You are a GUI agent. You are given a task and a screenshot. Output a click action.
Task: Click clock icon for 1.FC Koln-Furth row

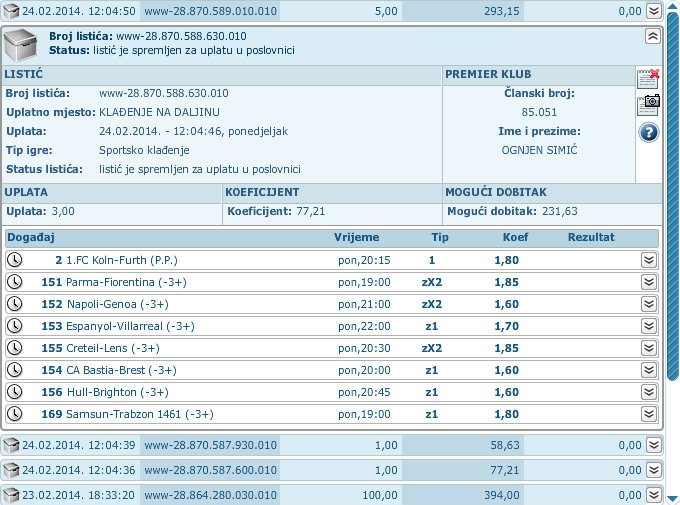coord(15,260)
